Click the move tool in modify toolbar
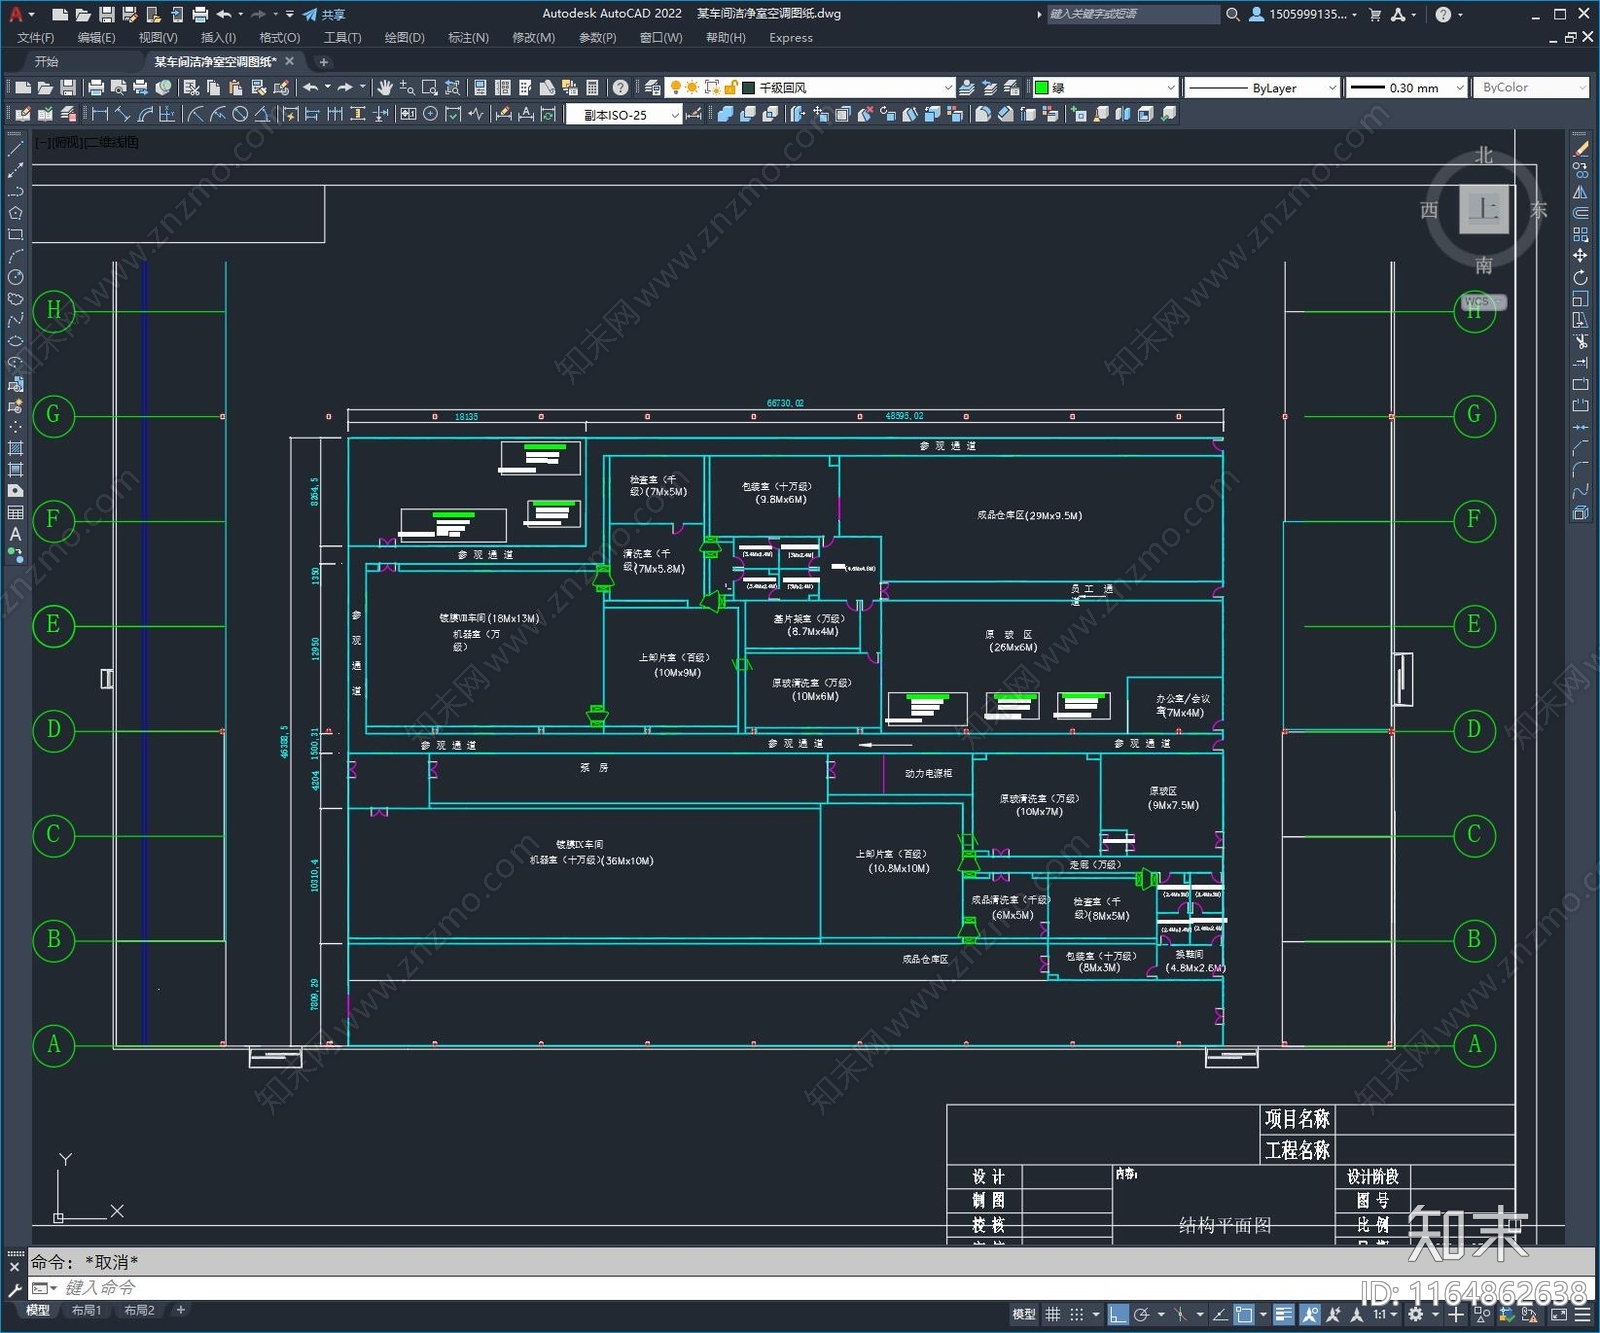This screenshot has height=1333, width=1600. pos(1580,256)
